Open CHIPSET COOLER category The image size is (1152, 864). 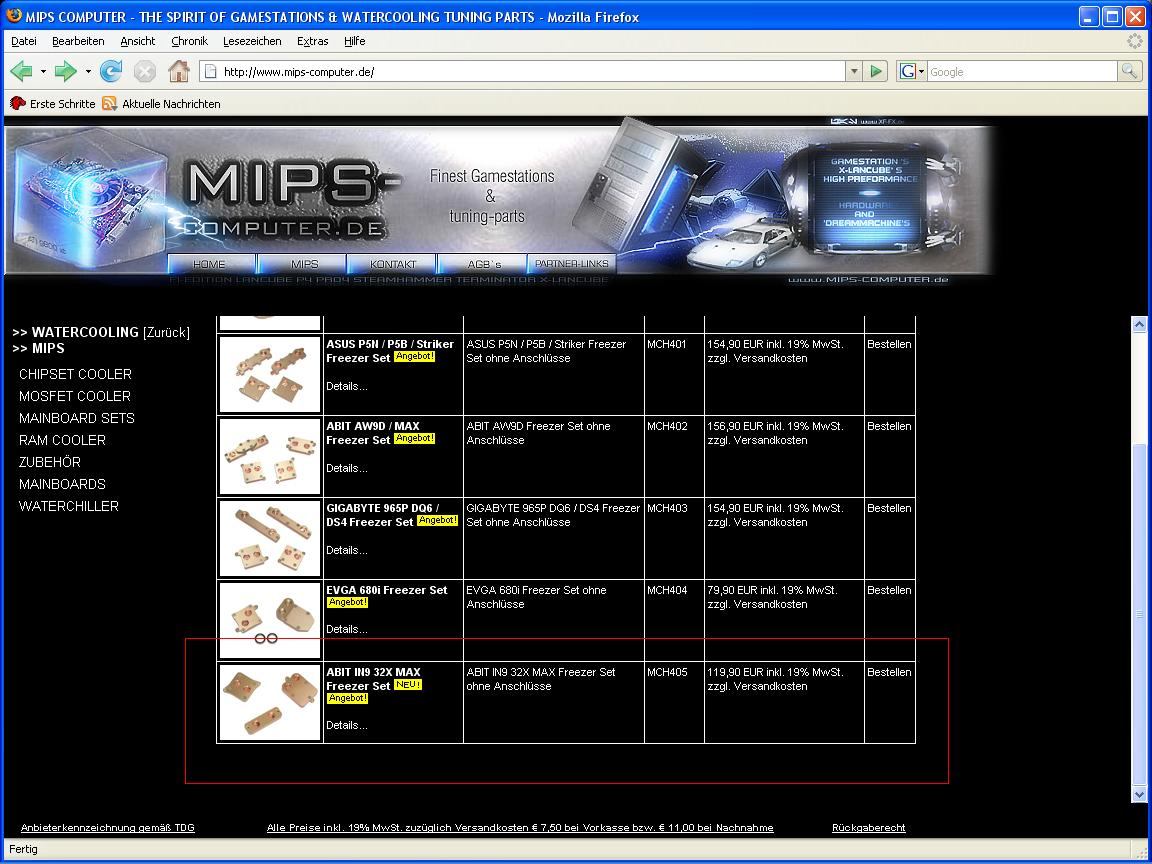click(x=76, y=374)
